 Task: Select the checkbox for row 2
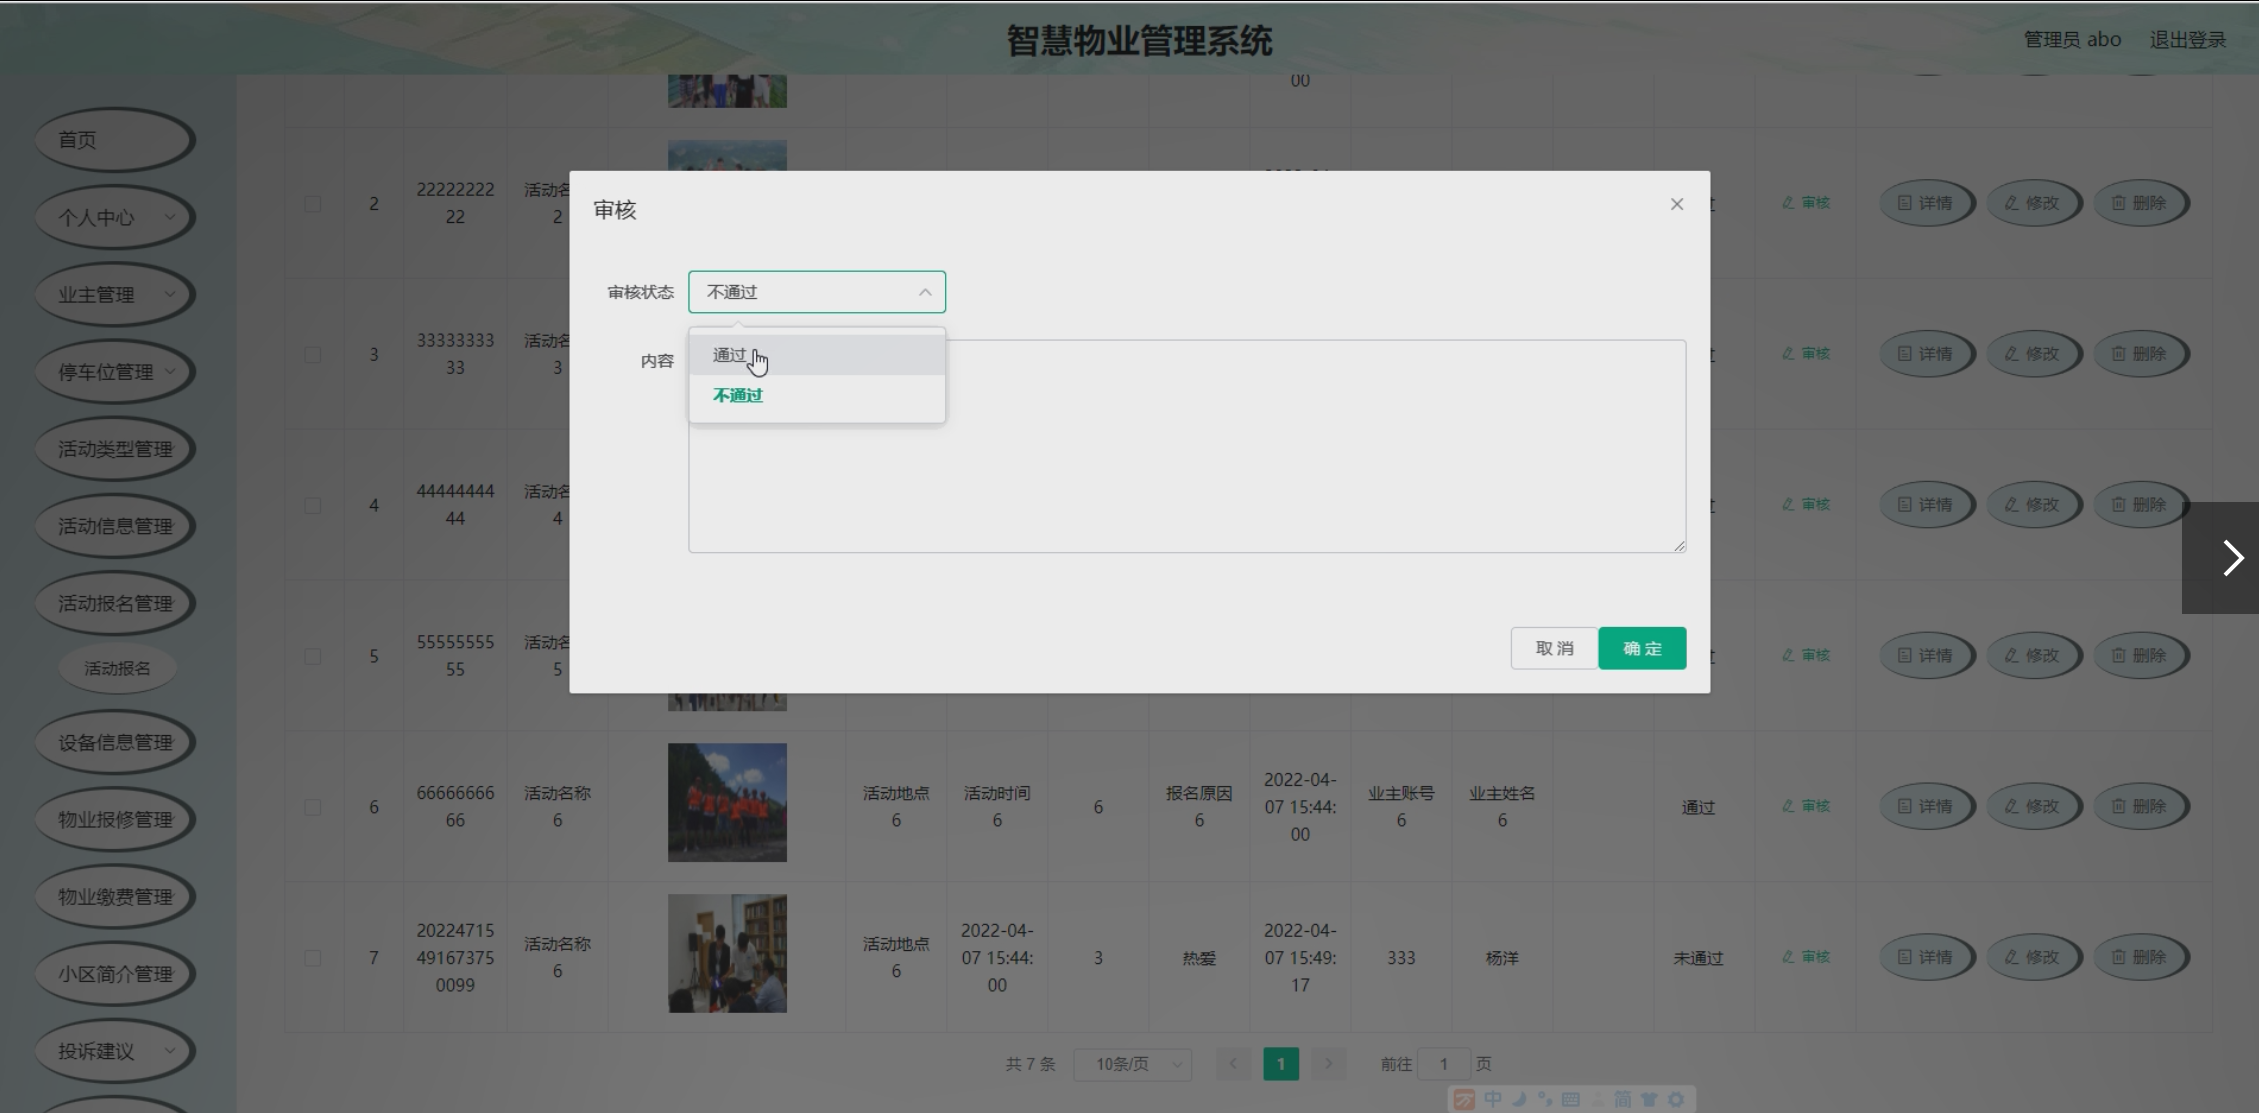click(313, 204)
